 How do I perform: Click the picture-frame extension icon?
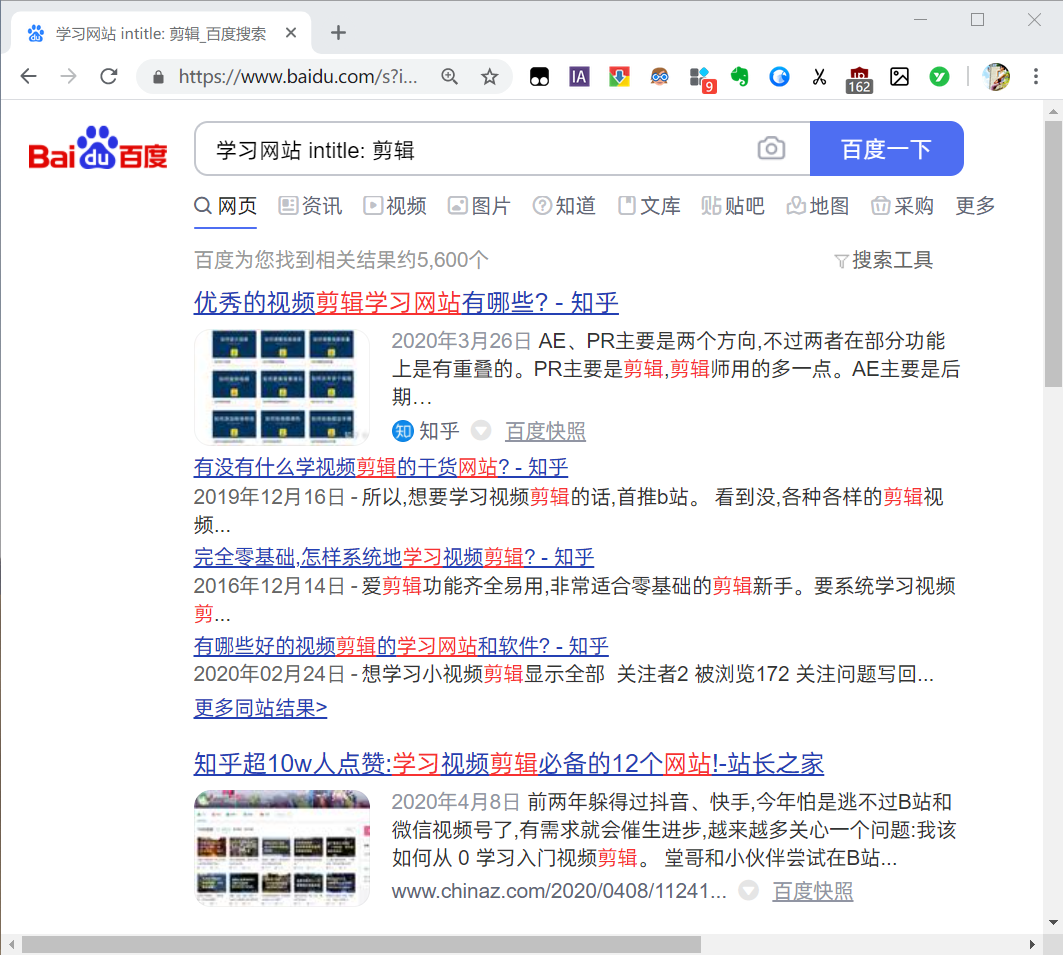tap(899, 76)
